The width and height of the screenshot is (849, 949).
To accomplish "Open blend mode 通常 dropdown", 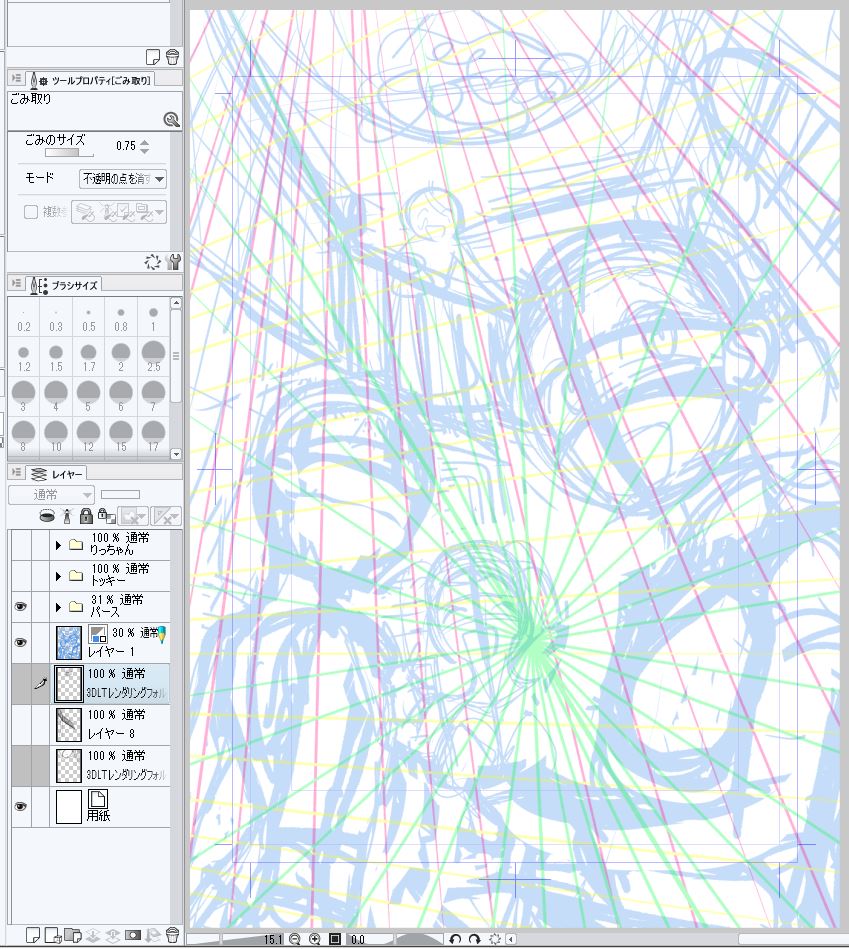I will click(x=51, y=495).
